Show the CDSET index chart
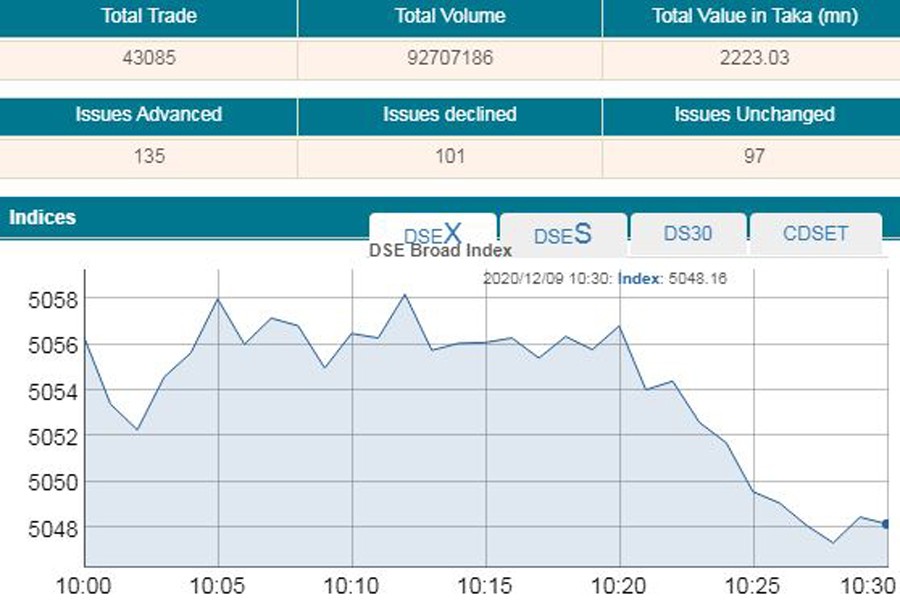Viewport: 900px width, 600px height. click(815, 234)
